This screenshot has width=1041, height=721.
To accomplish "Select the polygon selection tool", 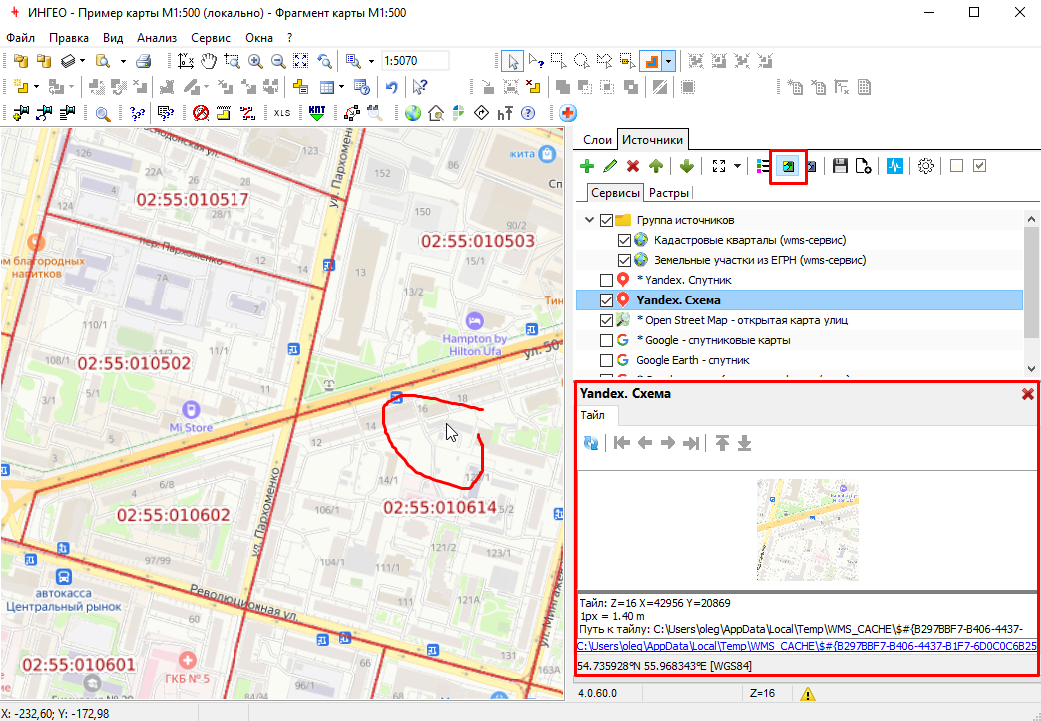I will [x=604, y=61].
